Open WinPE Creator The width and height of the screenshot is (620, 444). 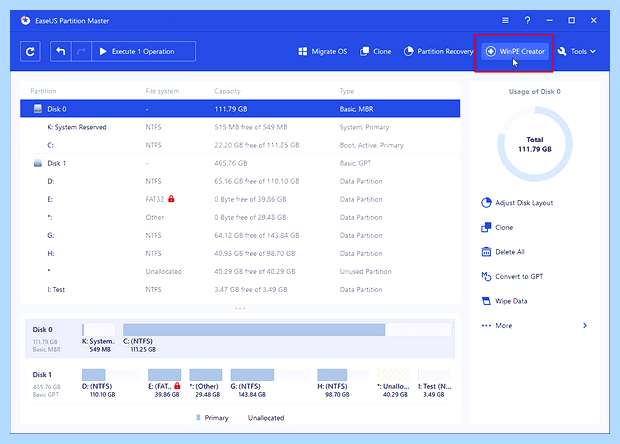(x=515, y=51)
